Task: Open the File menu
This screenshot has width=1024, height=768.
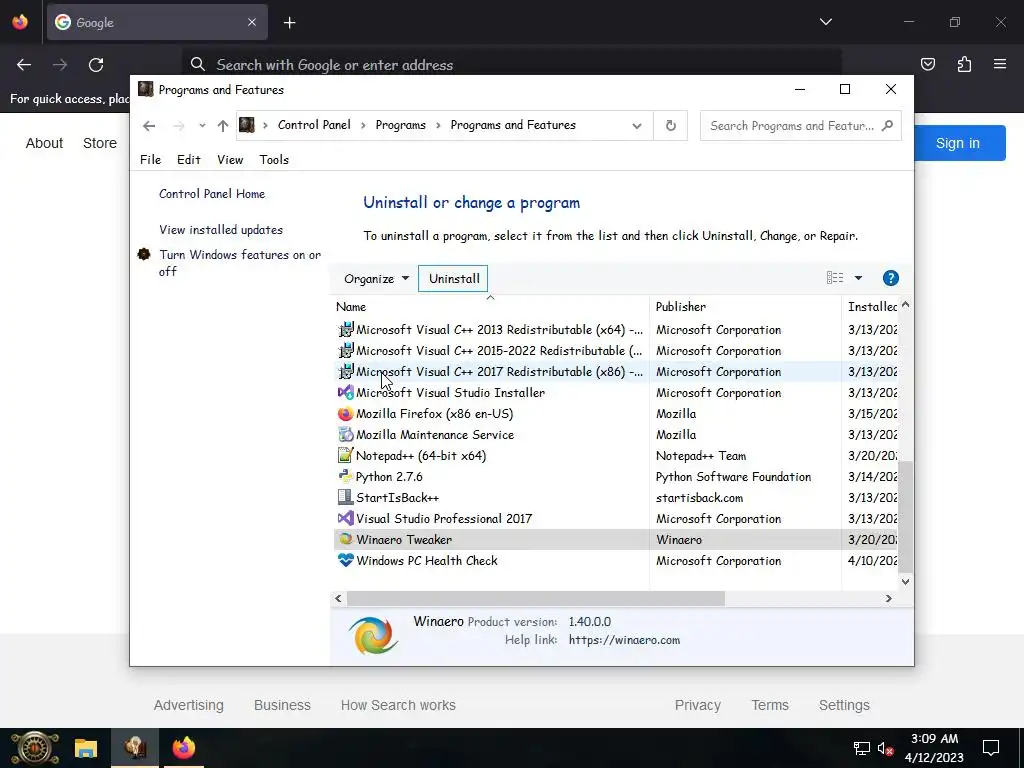Action: coord(150,160)
